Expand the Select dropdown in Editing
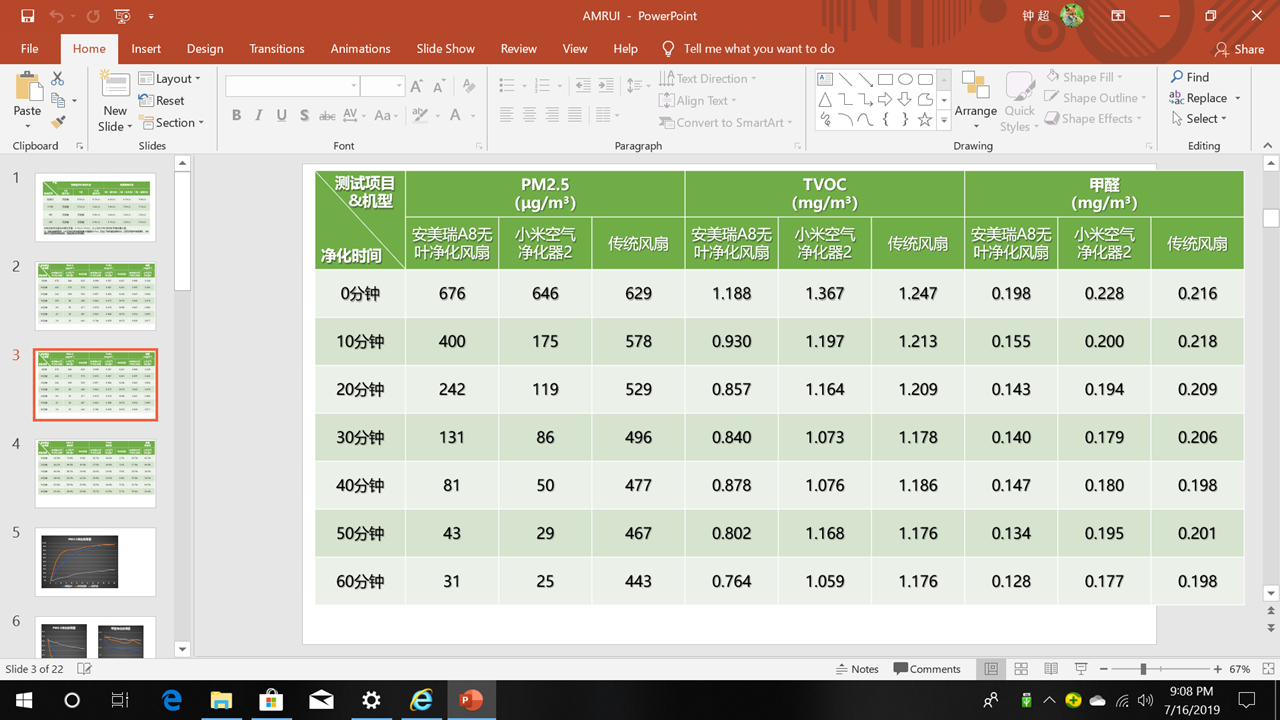 click(1206, 118)
